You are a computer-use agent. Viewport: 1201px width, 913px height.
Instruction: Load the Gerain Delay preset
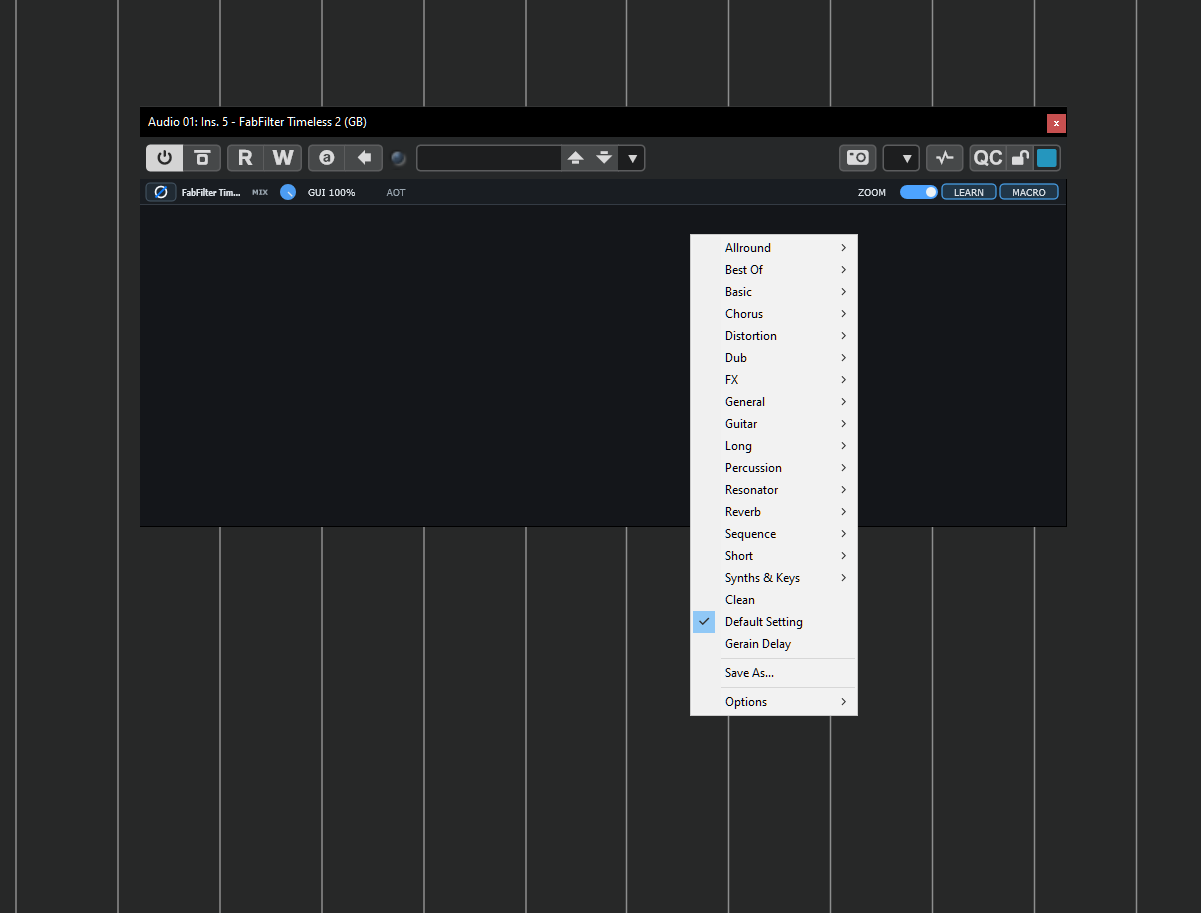(774, 644)
